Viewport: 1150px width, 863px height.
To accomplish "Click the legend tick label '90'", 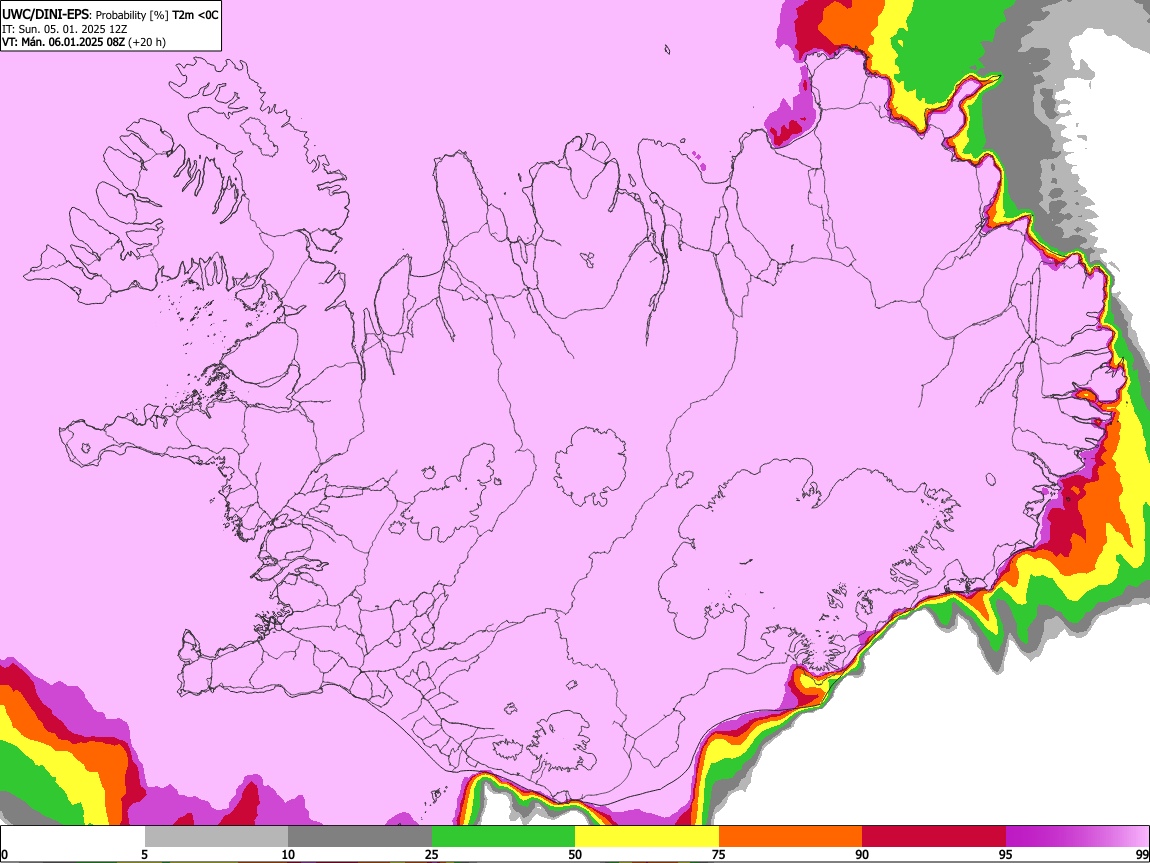I will 862,855.
